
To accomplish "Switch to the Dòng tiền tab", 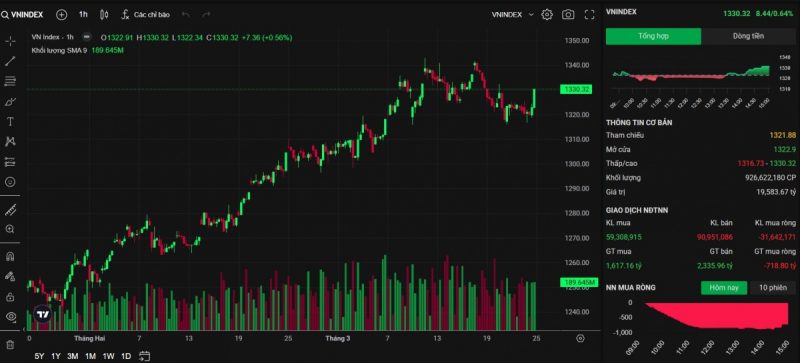I will pos(748,36).
